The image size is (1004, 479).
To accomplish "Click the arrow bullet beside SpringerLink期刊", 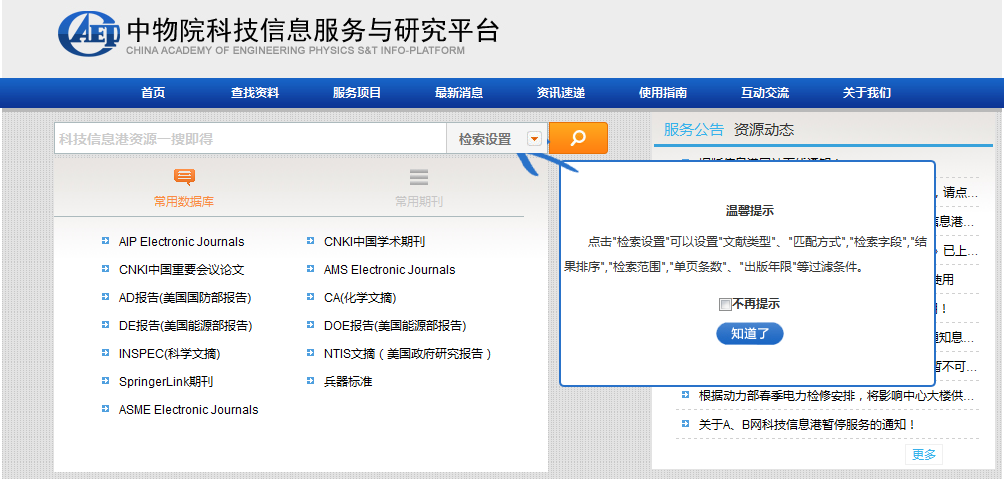I will click(105, 381).
